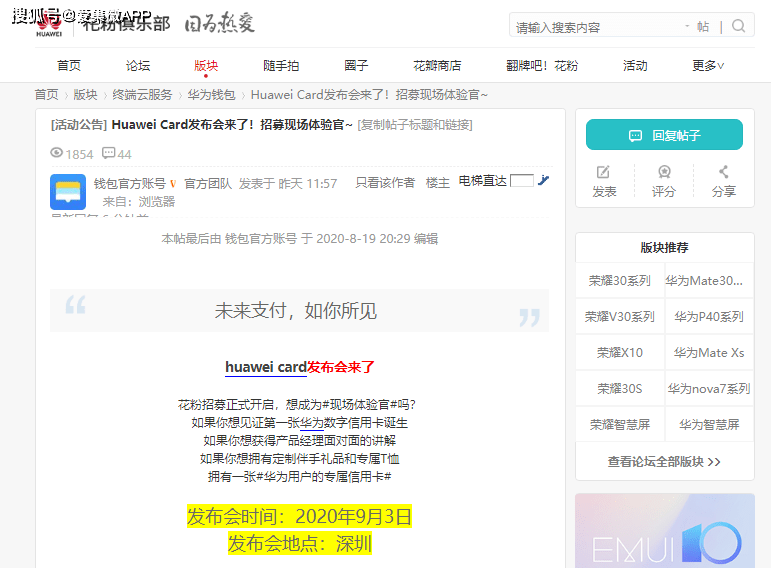
Task: Open 华为P40系列 board
Action: (x=709, y=317)
